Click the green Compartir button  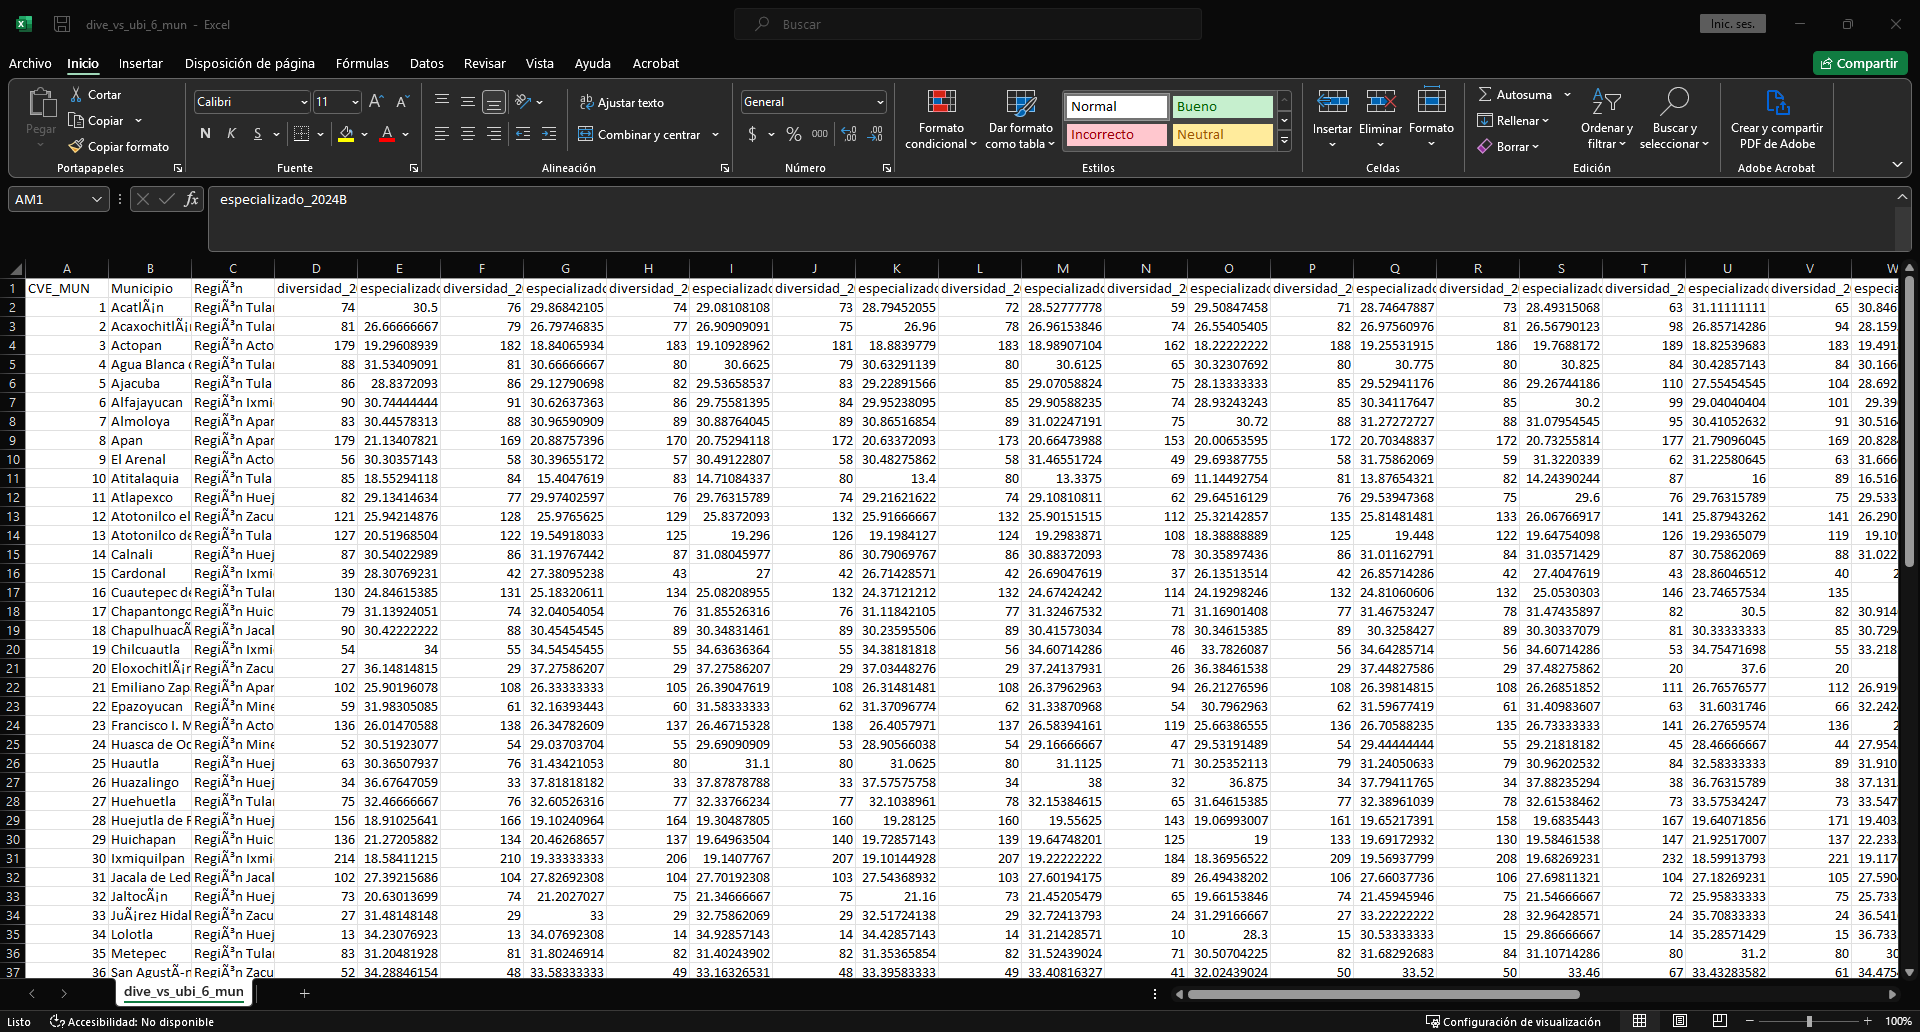tap(1859, 64)
